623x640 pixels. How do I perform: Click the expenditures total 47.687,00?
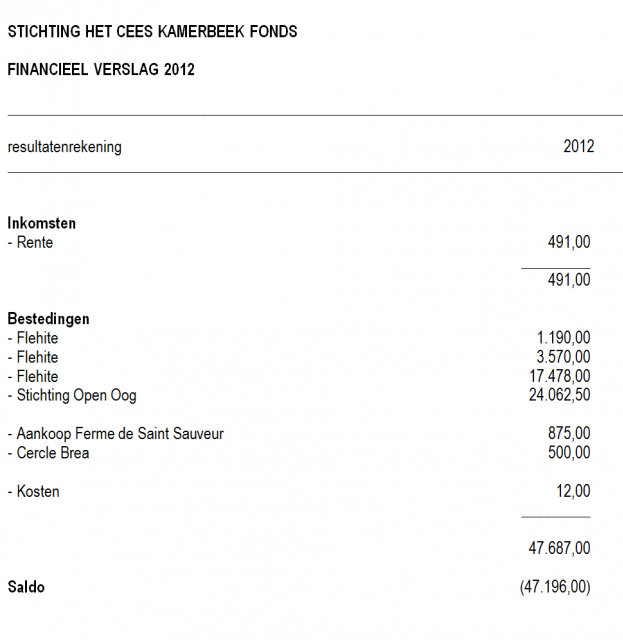560,548
